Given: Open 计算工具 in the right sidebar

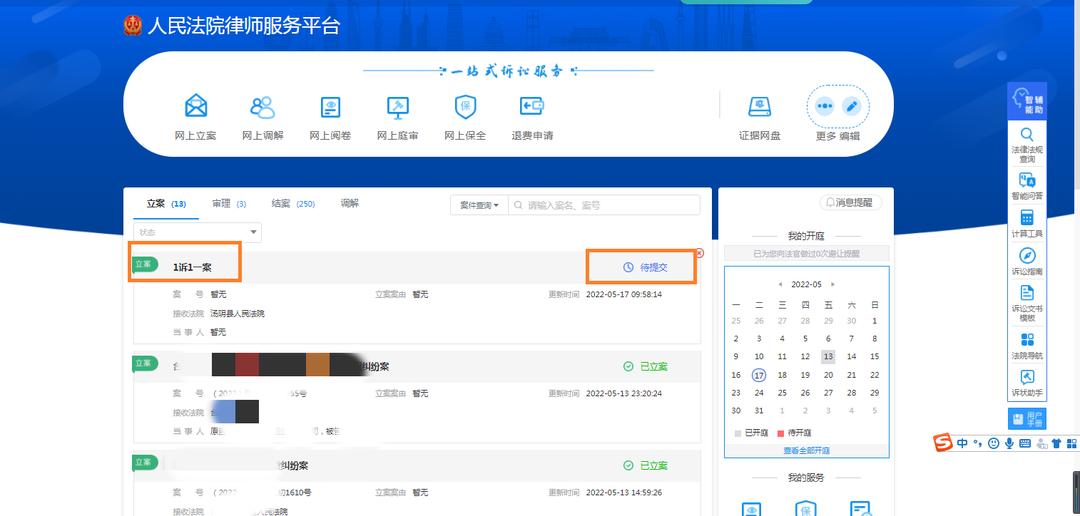Looking at the screenshot, I should click(x=1027, y=224).
